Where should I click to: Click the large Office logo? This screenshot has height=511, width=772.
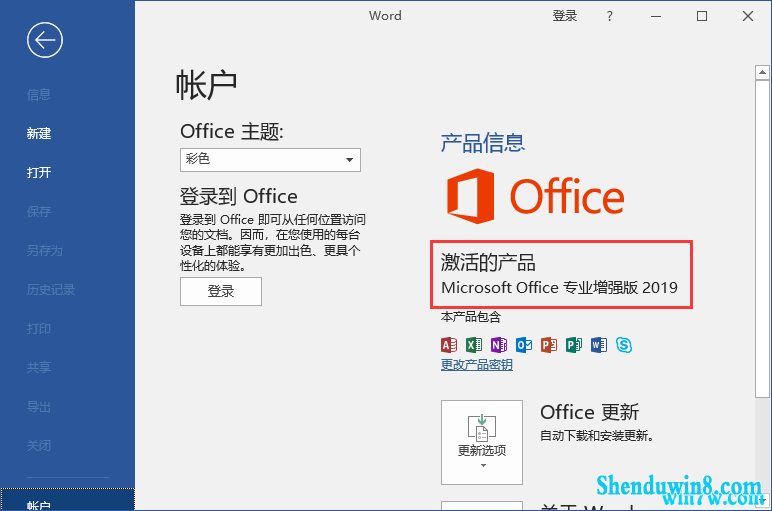pyautogui.click(x=535, y=196)
